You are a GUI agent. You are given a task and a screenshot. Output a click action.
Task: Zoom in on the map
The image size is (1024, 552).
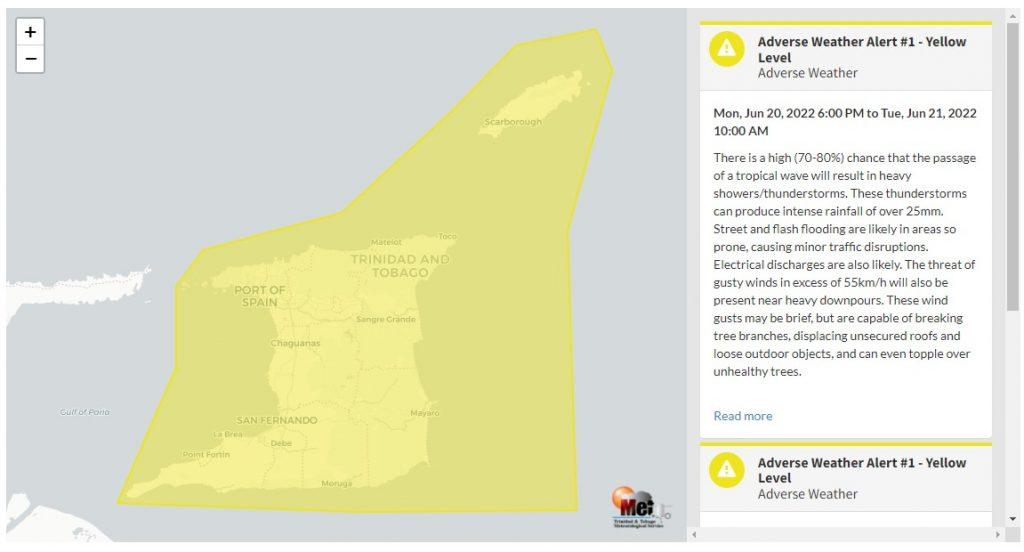click(30, 32)
